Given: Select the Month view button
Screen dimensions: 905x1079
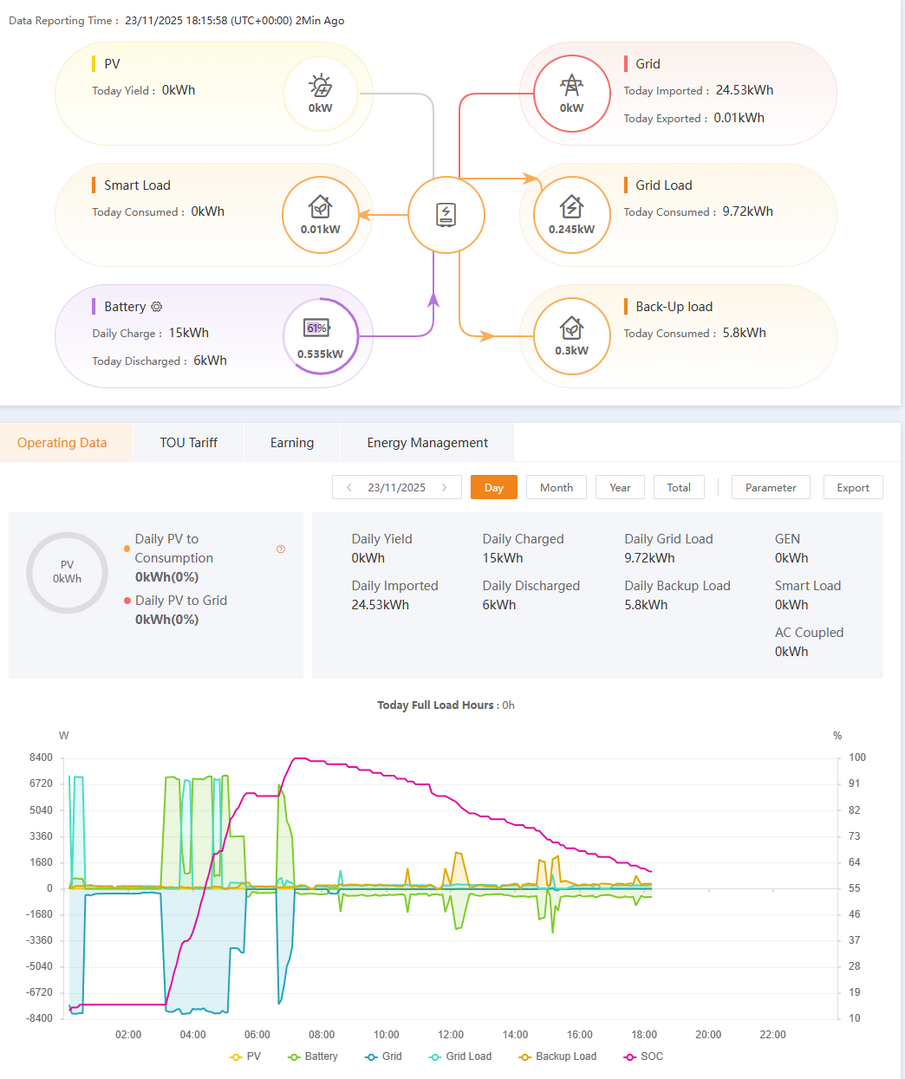Looking at the screenshot, I should click(556, 488).
